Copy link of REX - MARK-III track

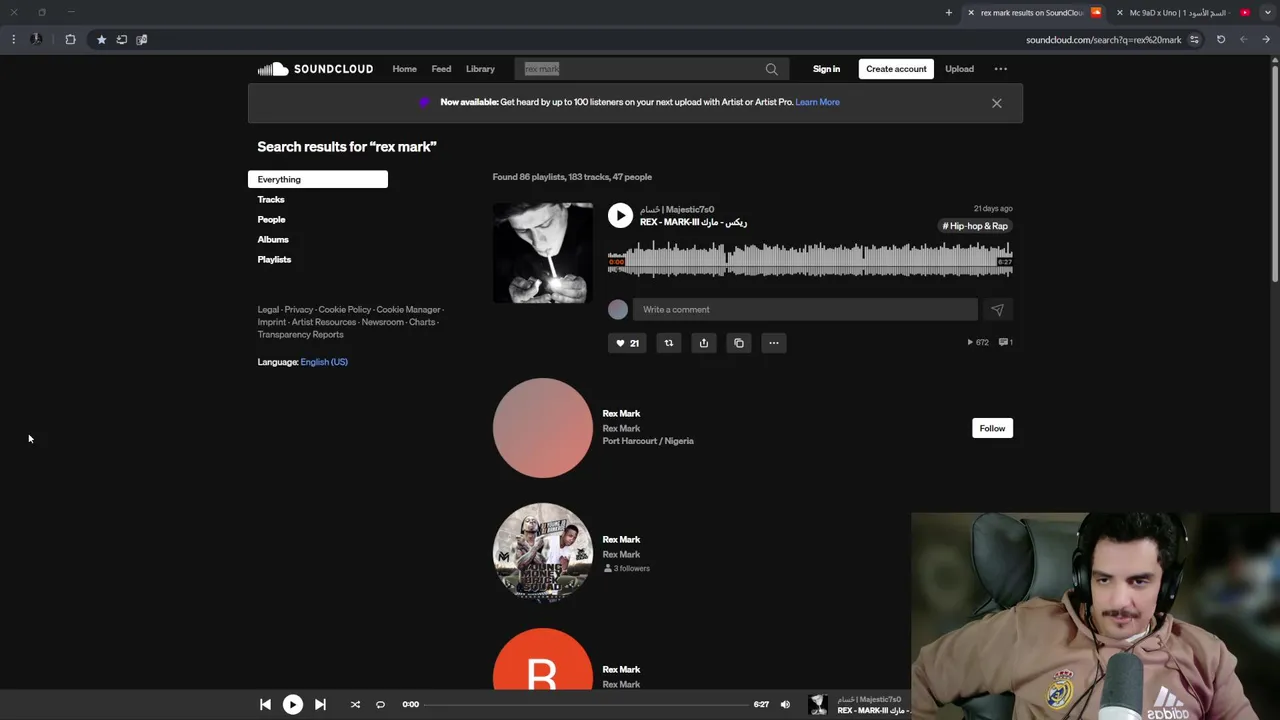tap(739, 343)
